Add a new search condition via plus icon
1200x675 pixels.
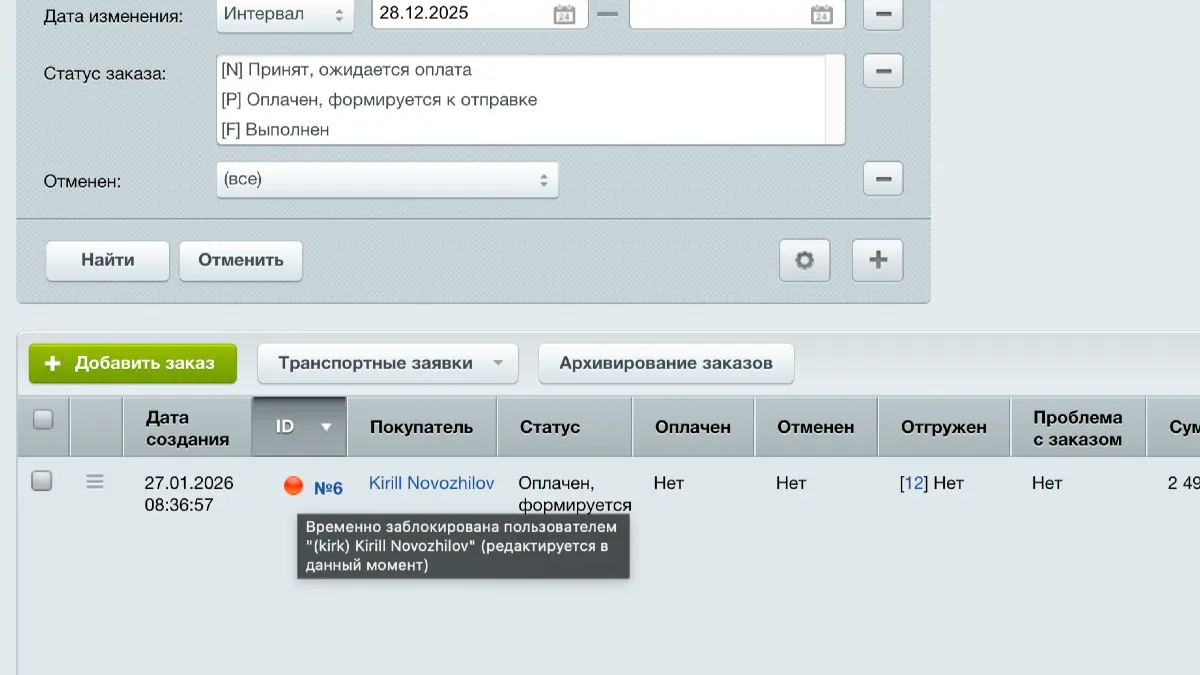pyautogui.click(x=877, y=259)
